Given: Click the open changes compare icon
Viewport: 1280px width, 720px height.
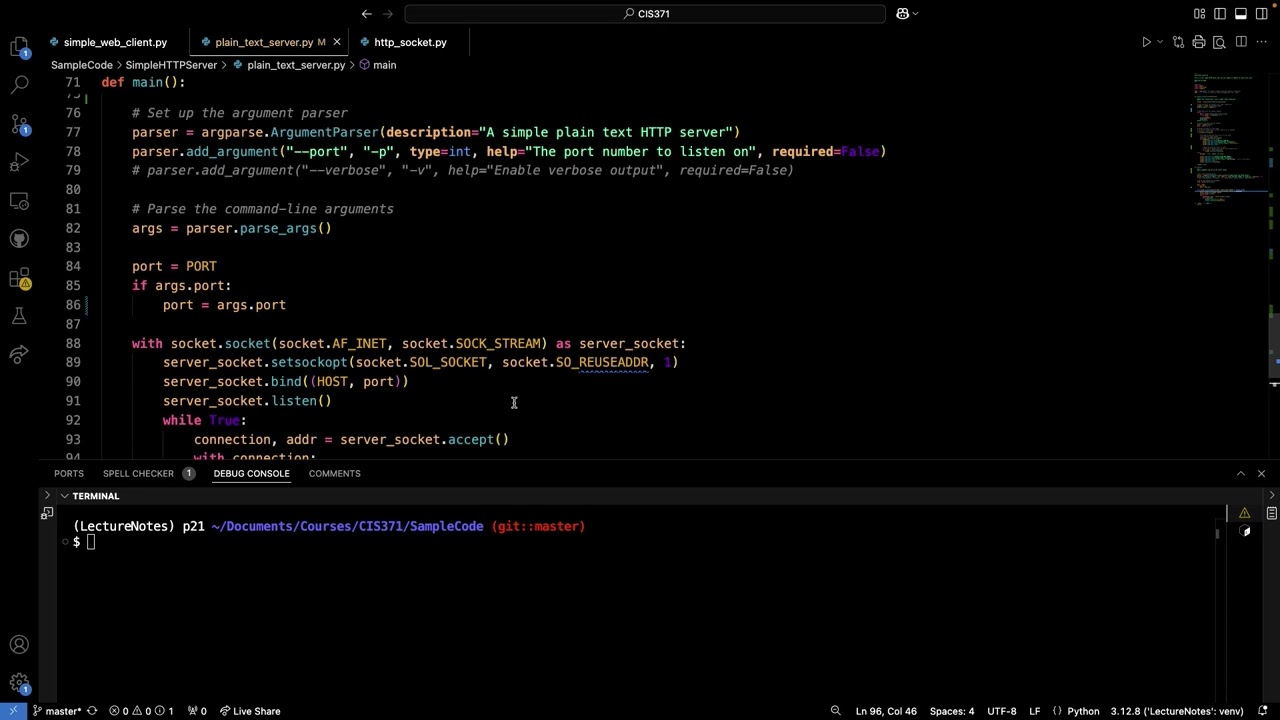Looking at the screenshot, I should click(1179, 42).
